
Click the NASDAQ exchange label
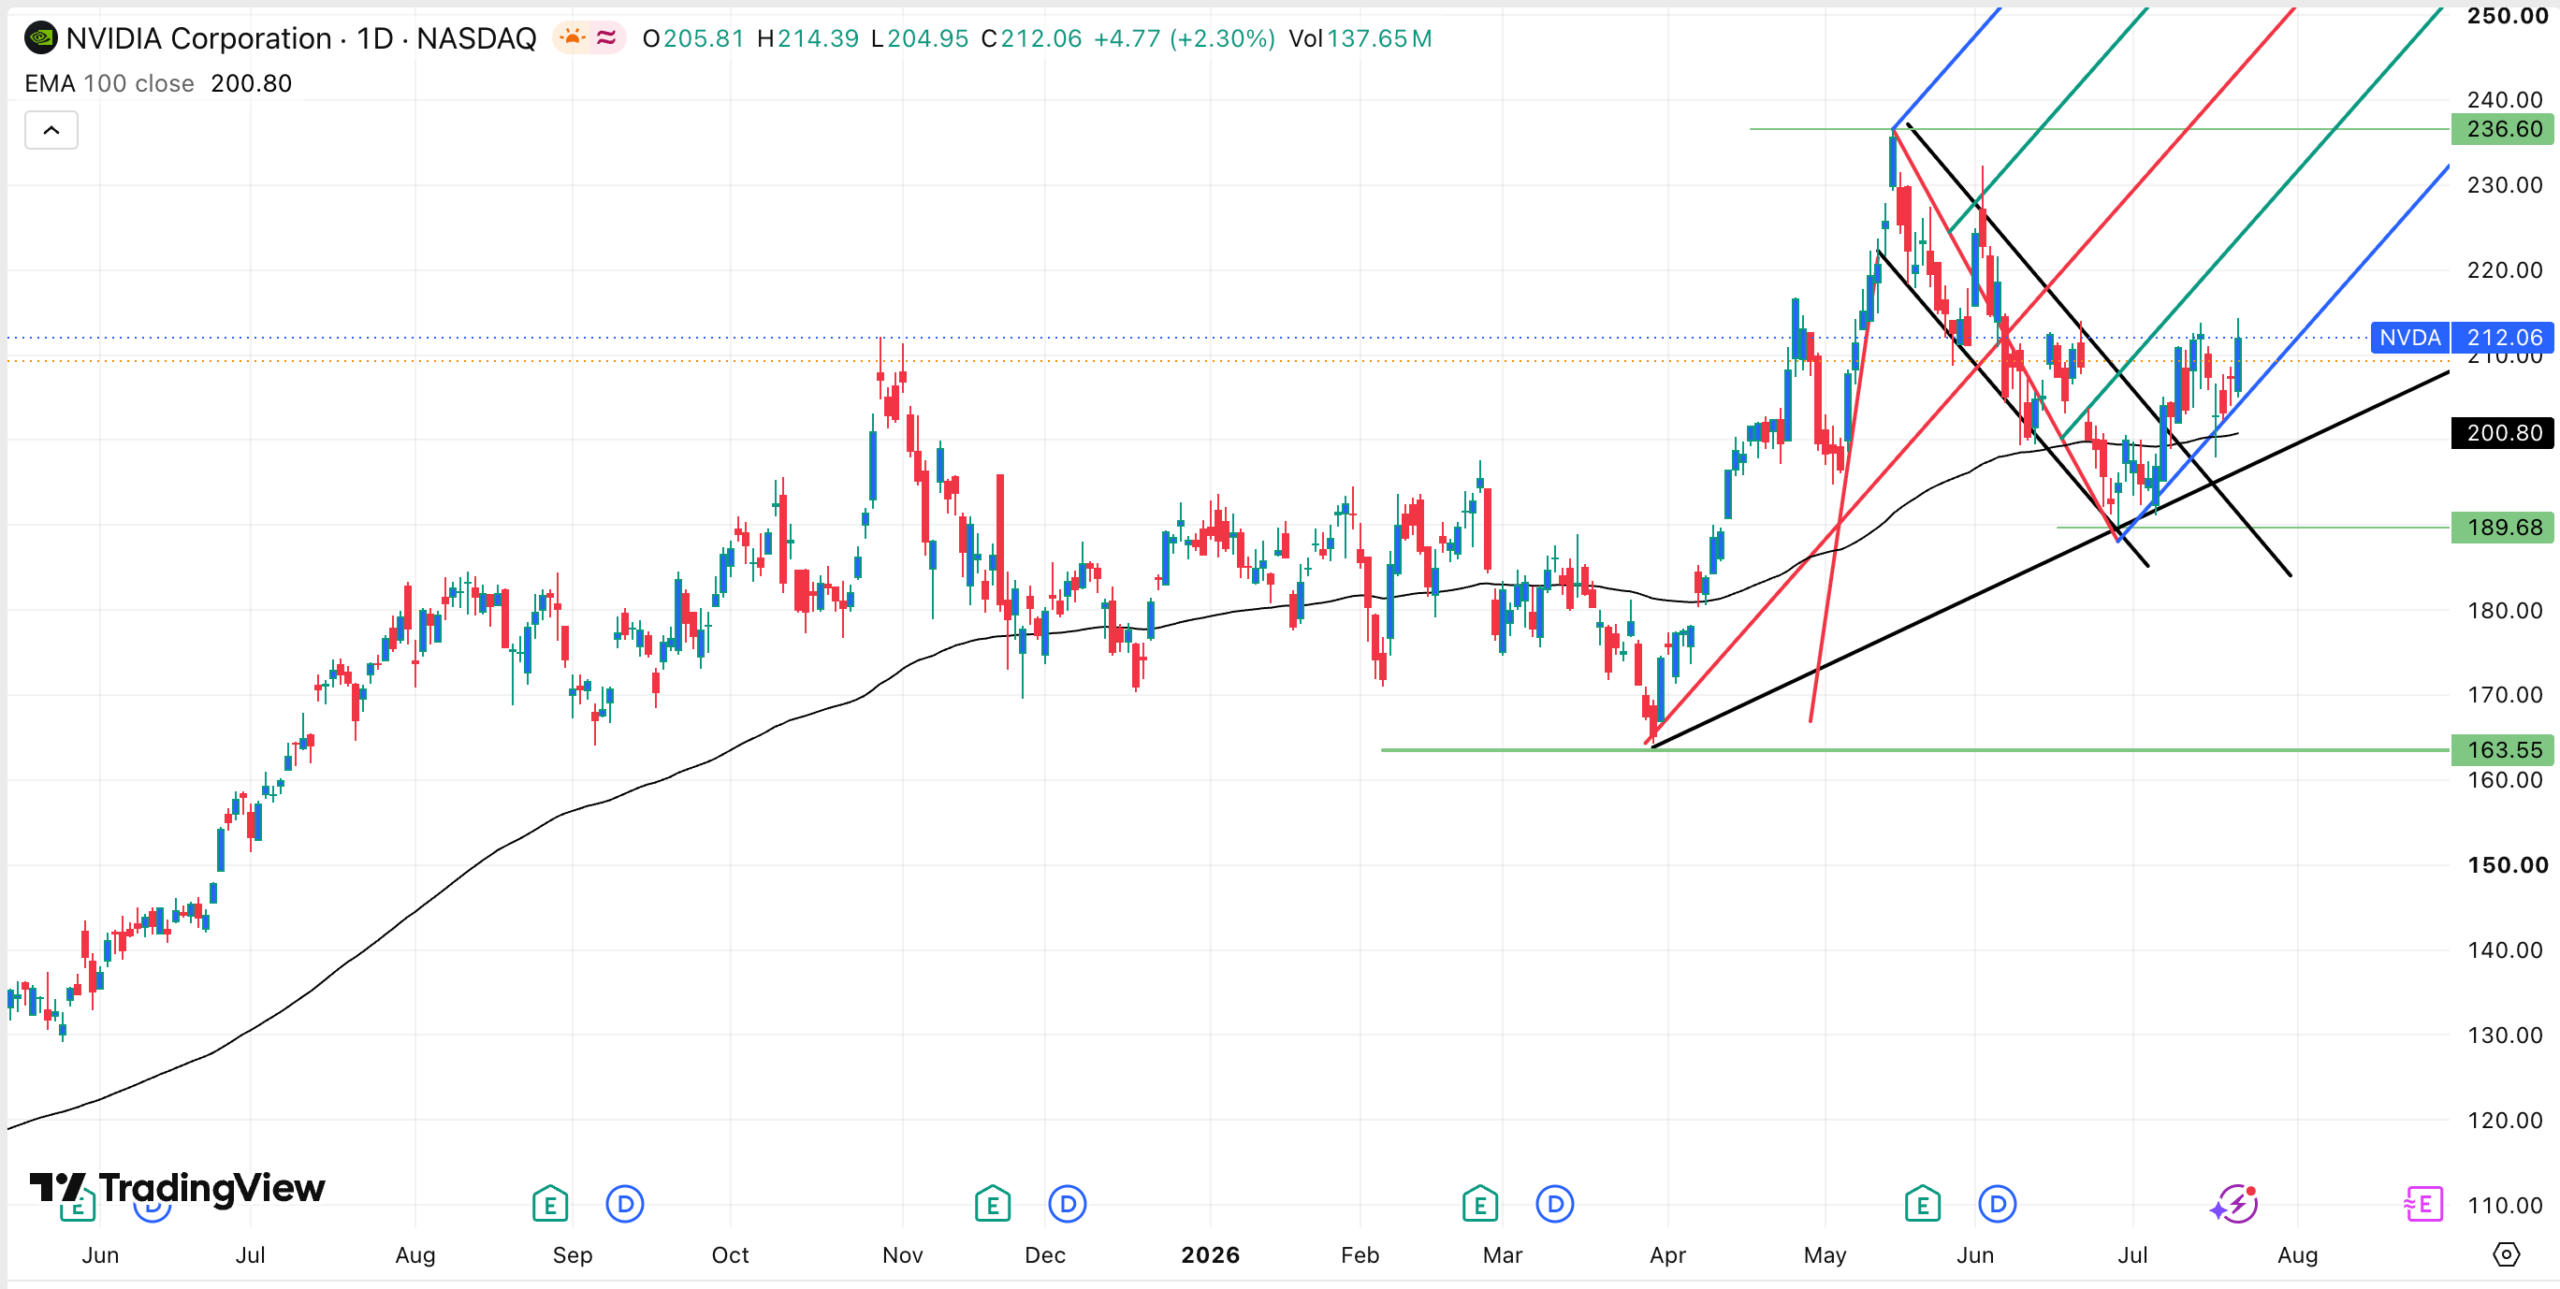coord(476,39)
